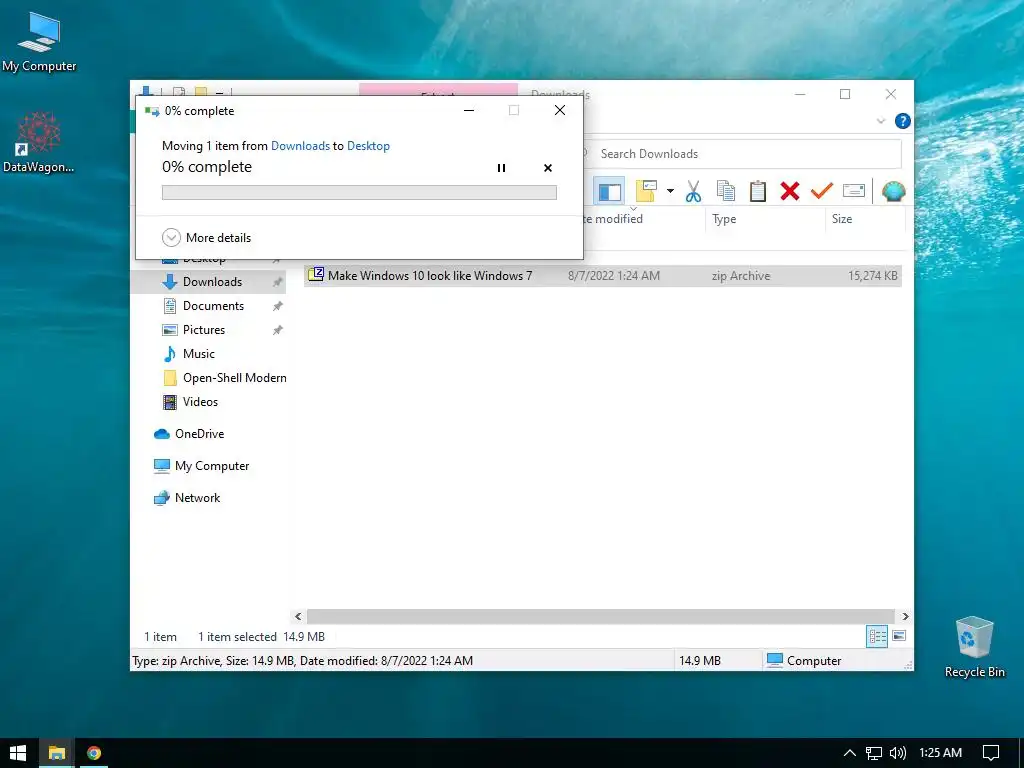Toggle the navigation pane toolbar button
The image size is (1024, 768).
[x=609, y=191]
